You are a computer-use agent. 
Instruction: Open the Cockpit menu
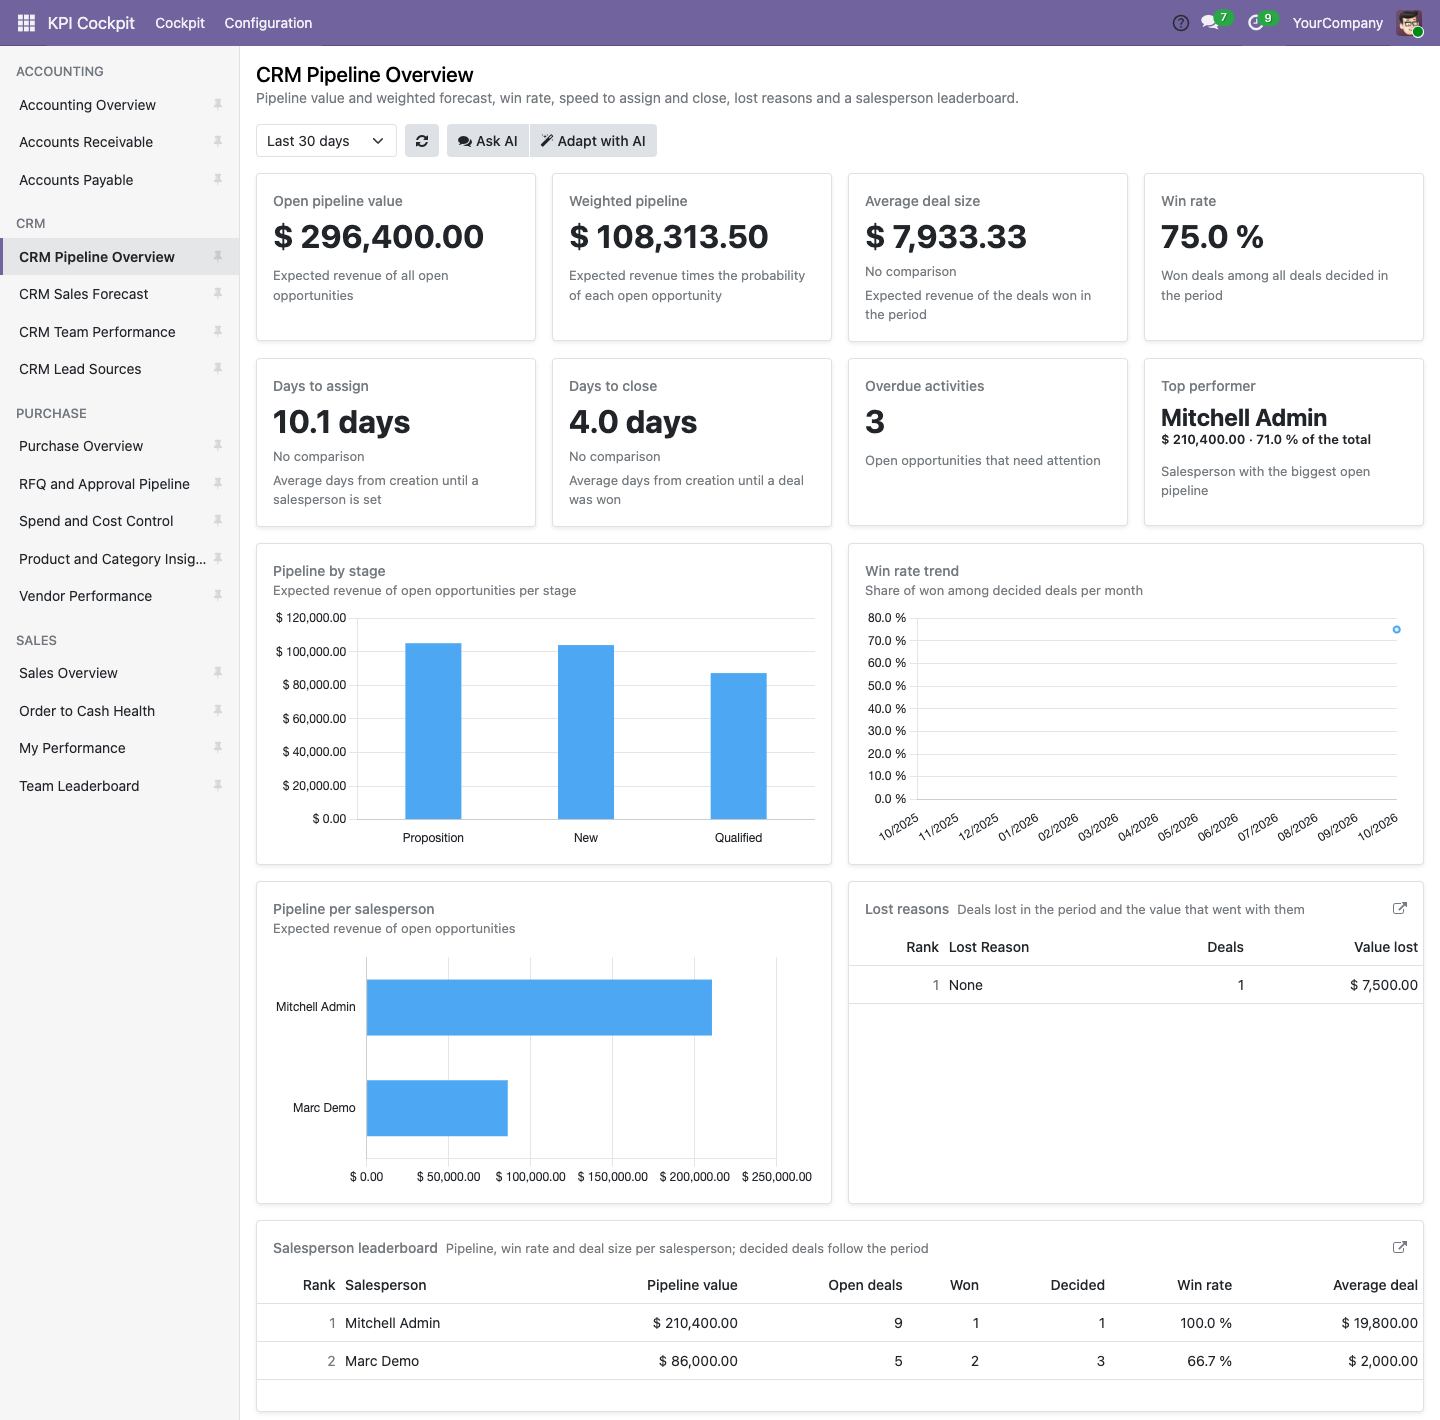(180, 23)
